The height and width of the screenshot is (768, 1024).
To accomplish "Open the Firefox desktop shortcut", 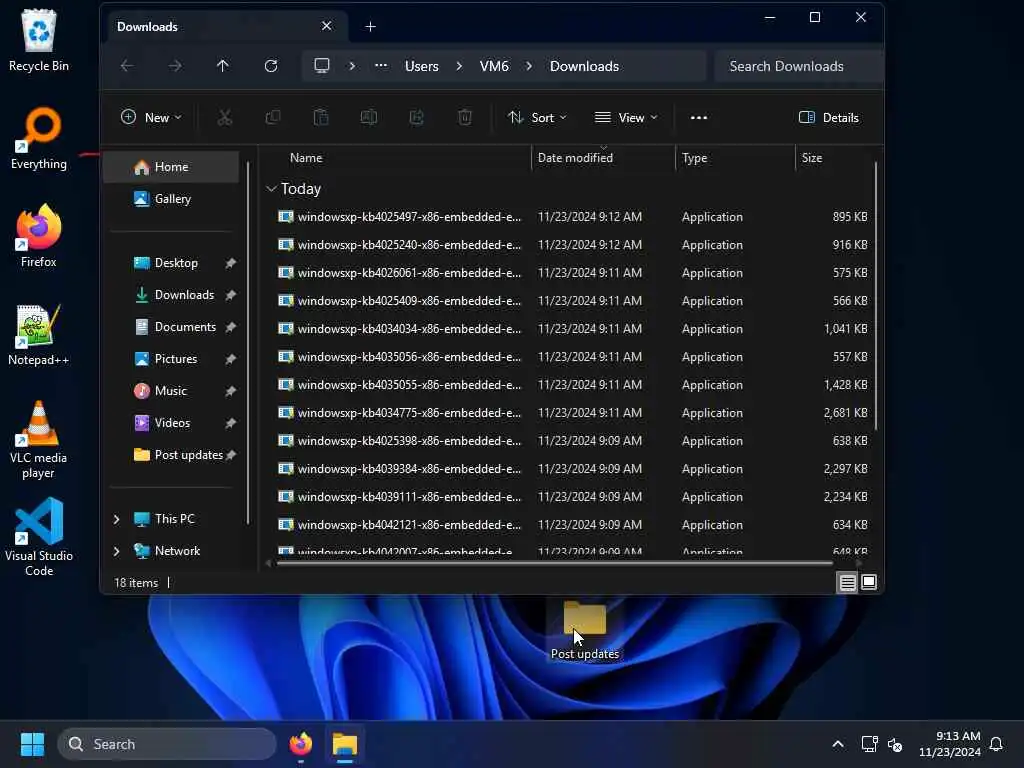I will tap(39, 236).
